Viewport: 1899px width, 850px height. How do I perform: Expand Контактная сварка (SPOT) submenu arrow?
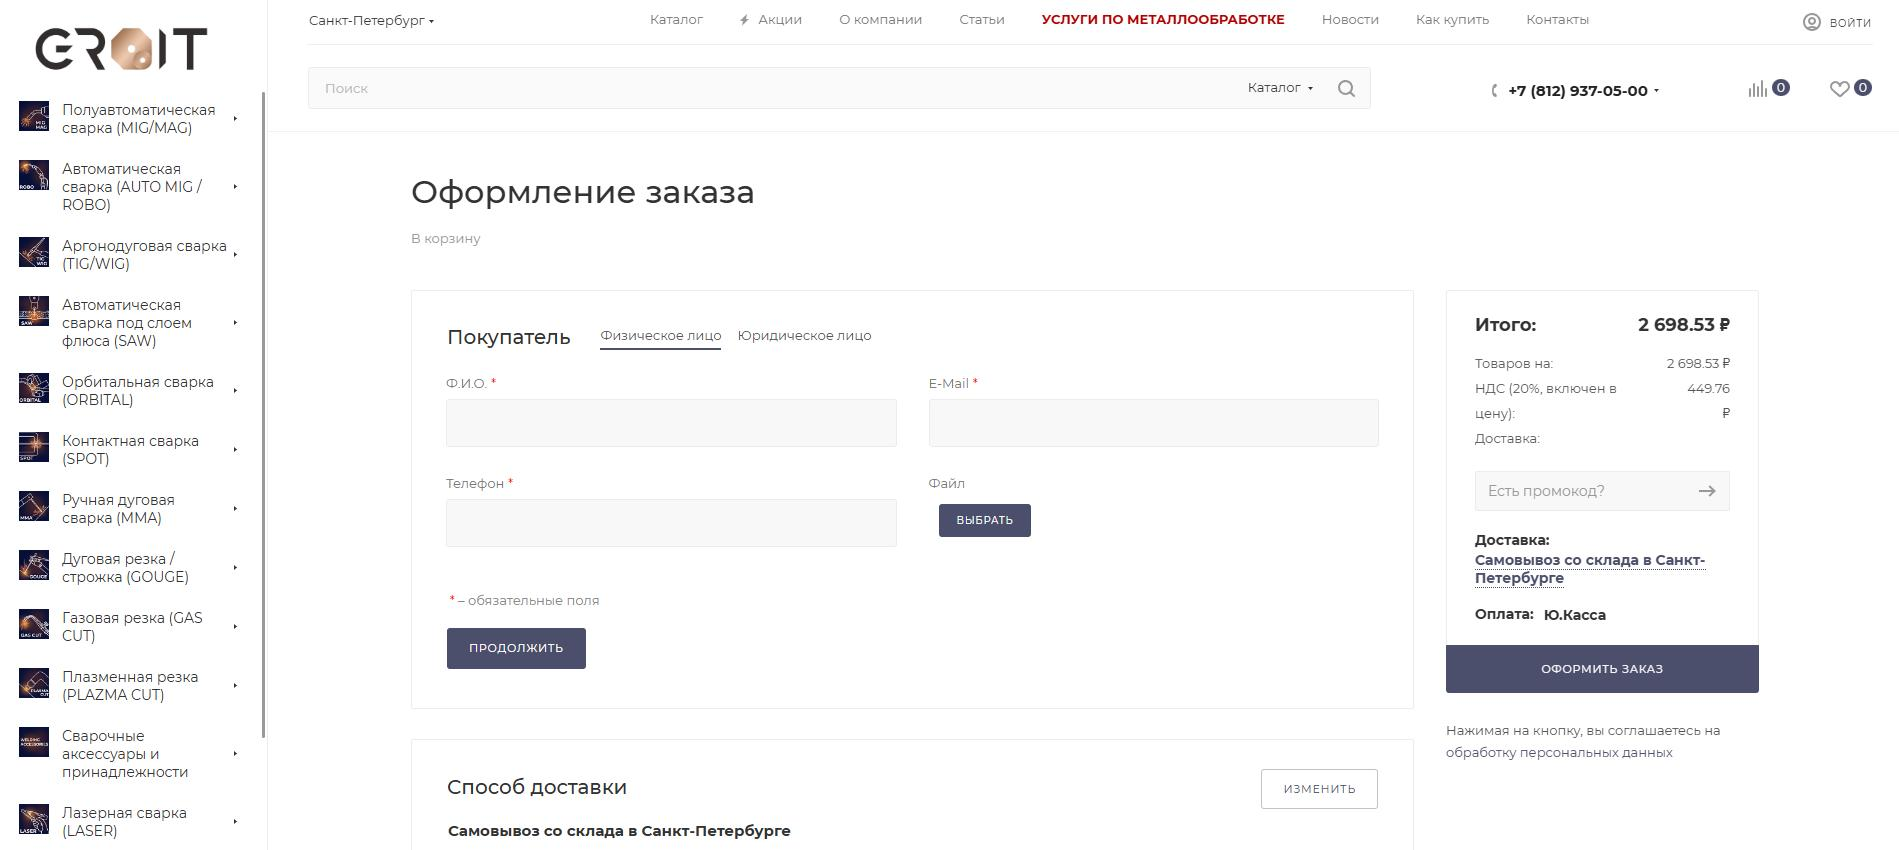(x=235, y=450)
